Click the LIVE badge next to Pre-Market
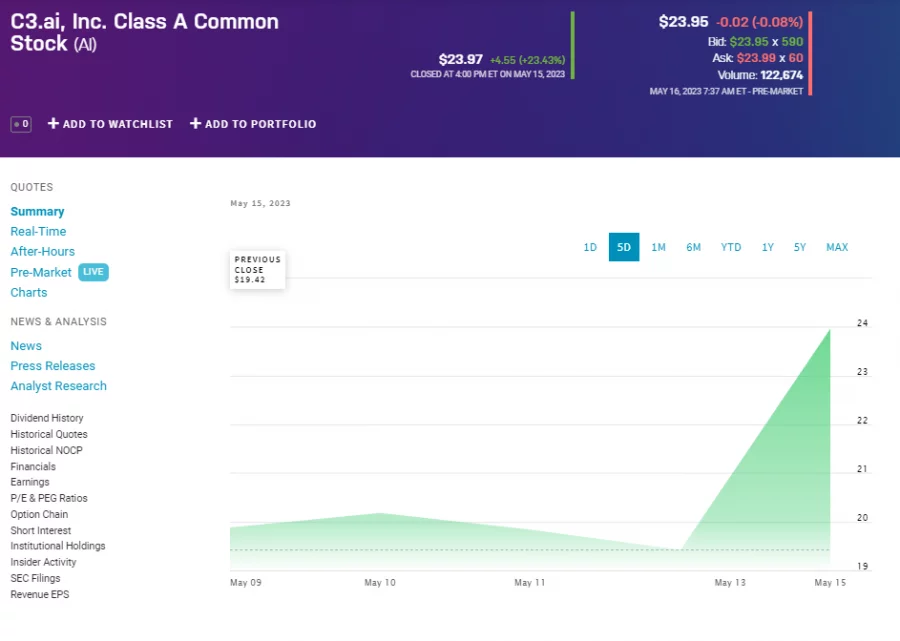This screenshot has height=641, width=900. tap(93, 272)
